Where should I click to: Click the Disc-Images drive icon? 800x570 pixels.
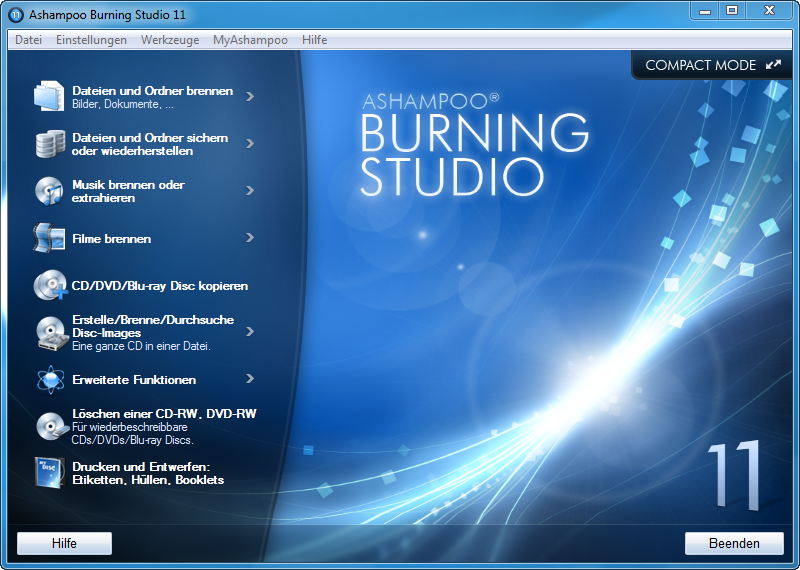[49, 332]
